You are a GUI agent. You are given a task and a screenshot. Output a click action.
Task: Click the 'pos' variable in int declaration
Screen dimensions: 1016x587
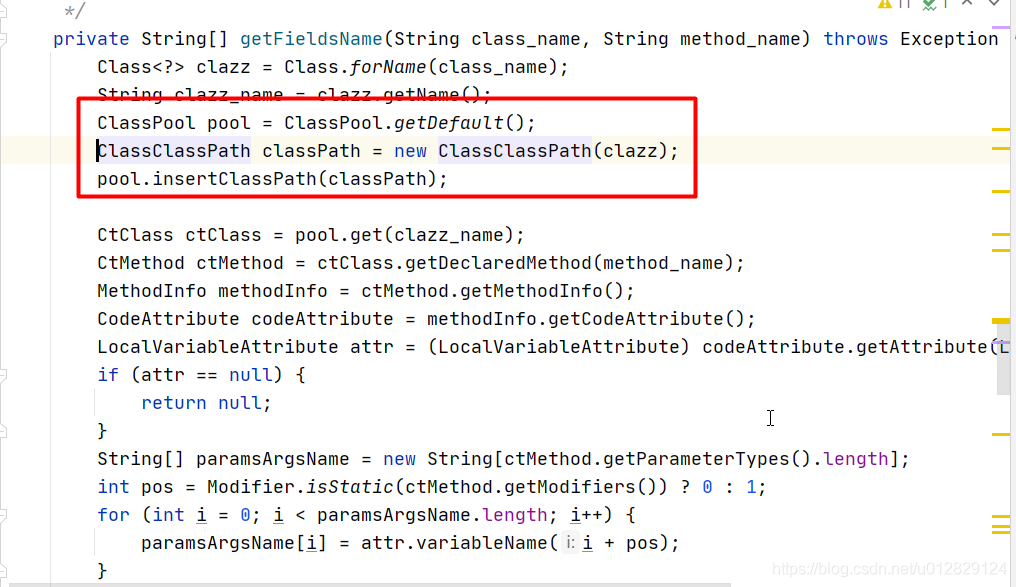[x=157, y=487]
